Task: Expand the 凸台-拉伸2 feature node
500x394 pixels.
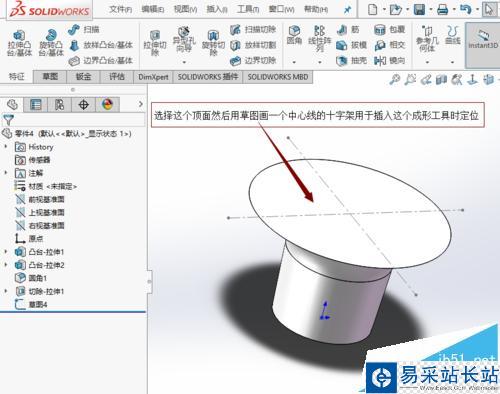Action: 6,265
